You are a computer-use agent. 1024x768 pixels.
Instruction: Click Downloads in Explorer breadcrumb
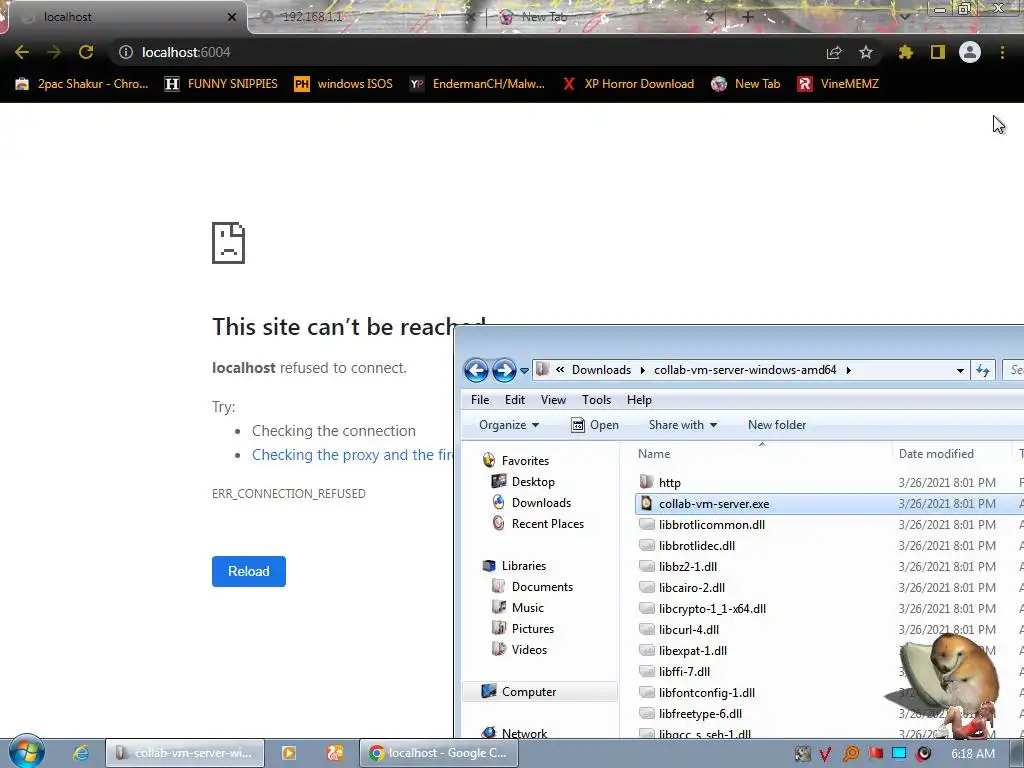point(601,370)
